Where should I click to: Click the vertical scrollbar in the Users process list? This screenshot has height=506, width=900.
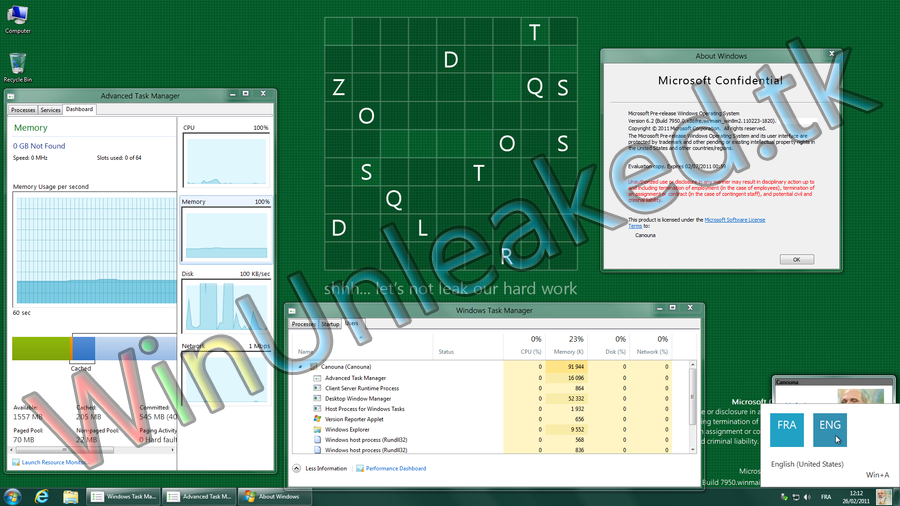[x=693, y=407]
